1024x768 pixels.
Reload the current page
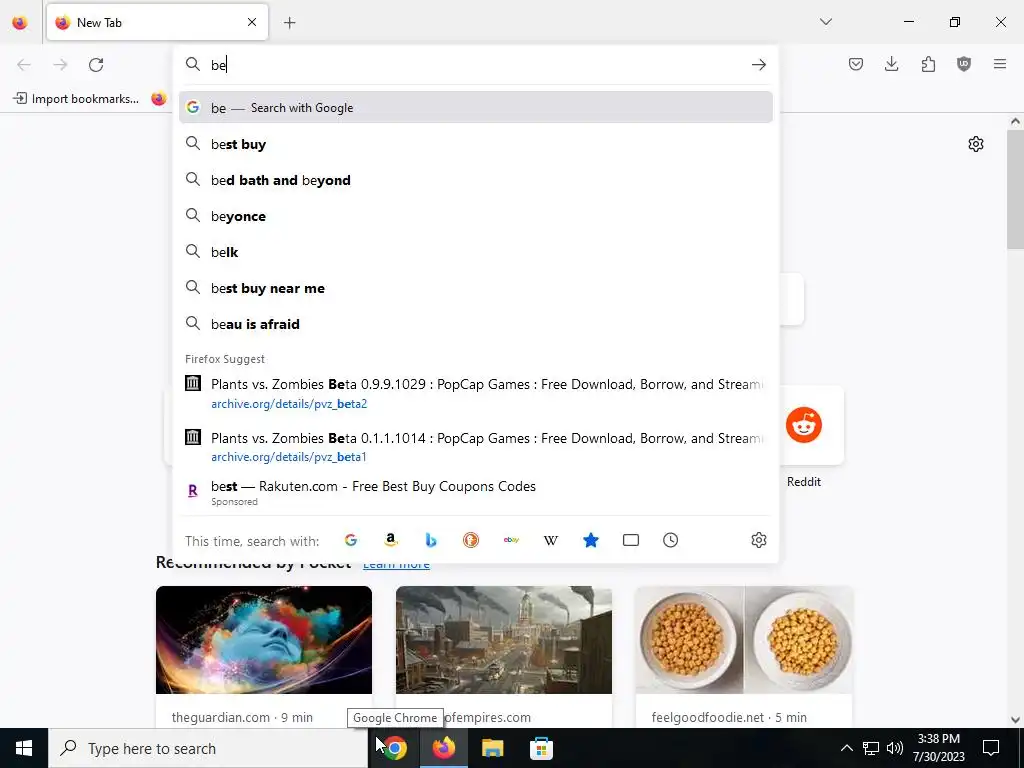pos(96,65)
